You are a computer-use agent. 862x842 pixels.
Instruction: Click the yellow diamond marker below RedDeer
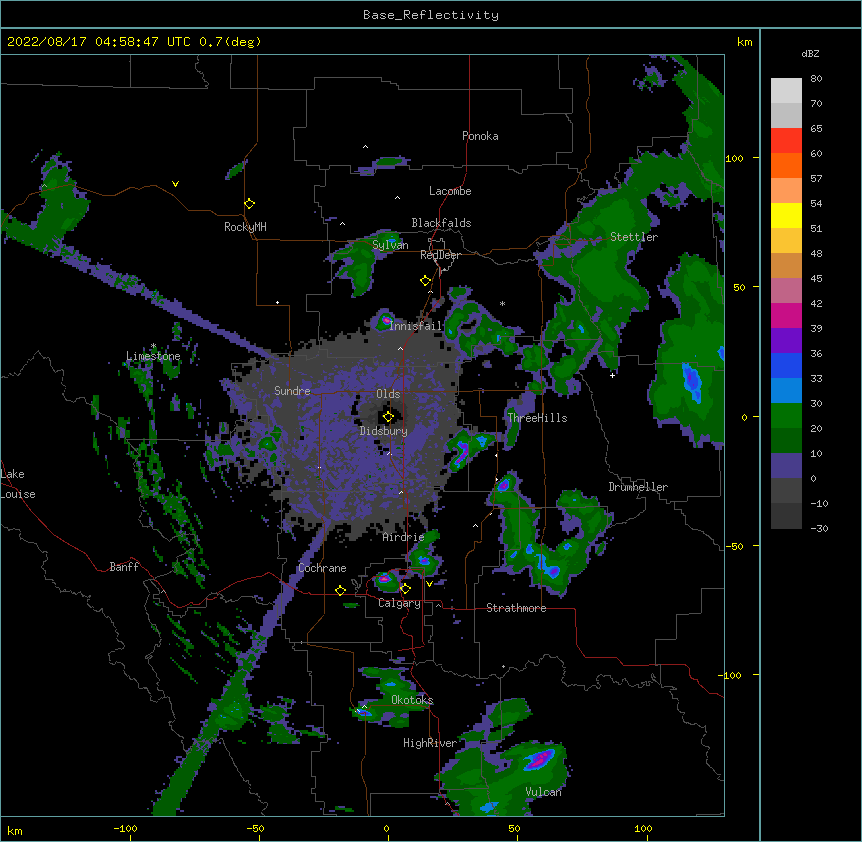[x=425, y=281]
